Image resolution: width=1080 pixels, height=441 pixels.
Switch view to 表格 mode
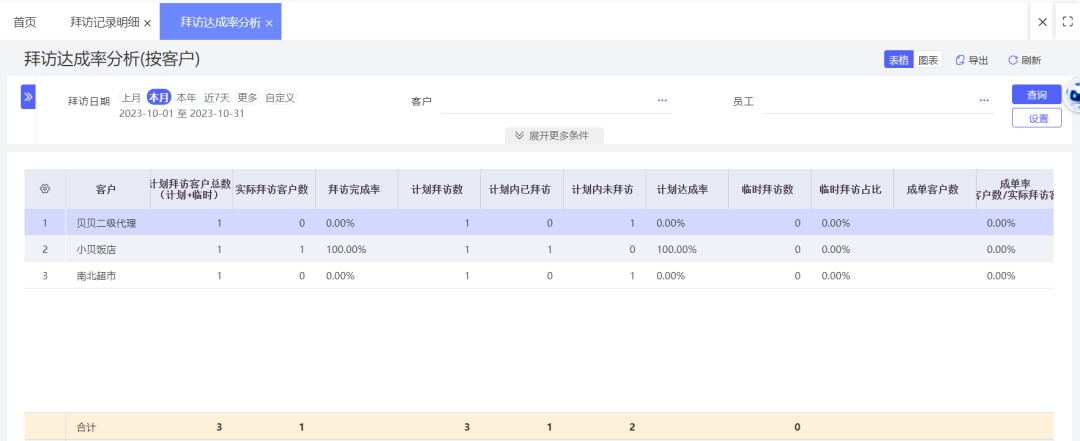(x=898, y=60)
